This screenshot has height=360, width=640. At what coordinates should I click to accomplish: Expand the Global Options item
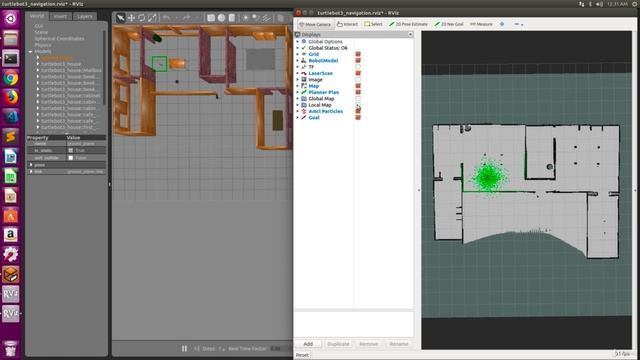298,41
